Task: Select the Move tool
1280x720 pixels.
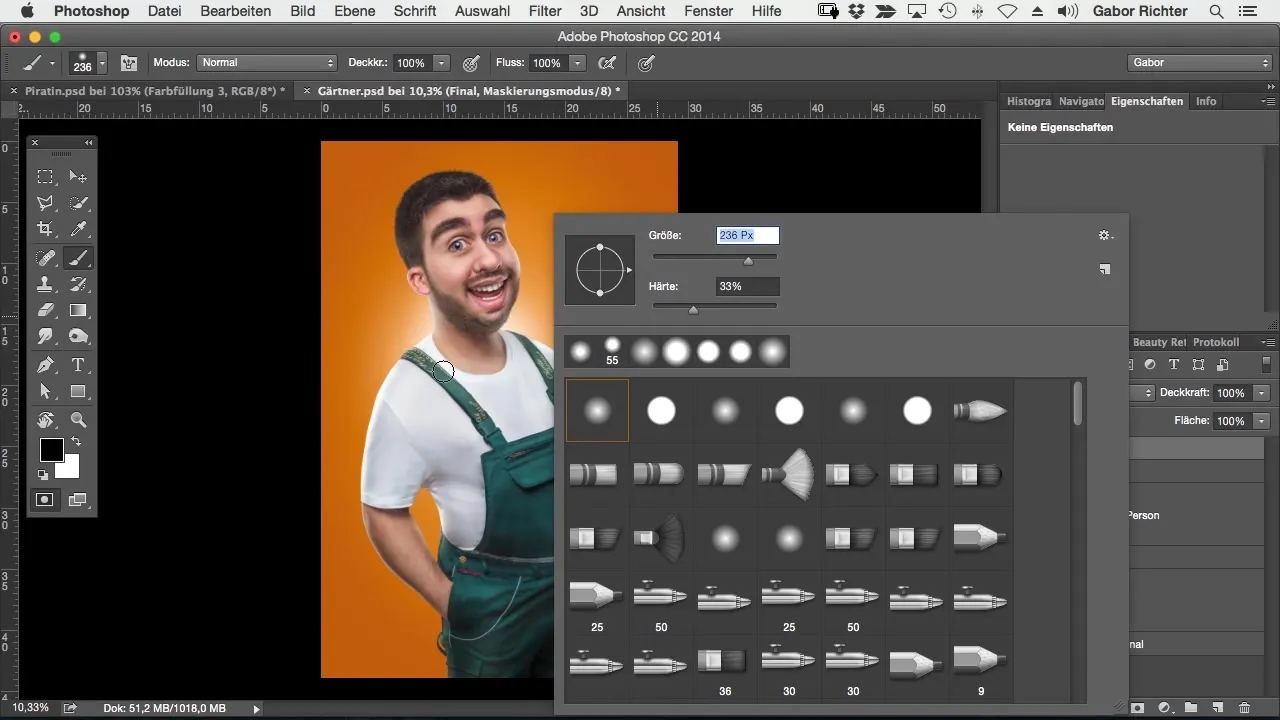Action: point(78,177)
